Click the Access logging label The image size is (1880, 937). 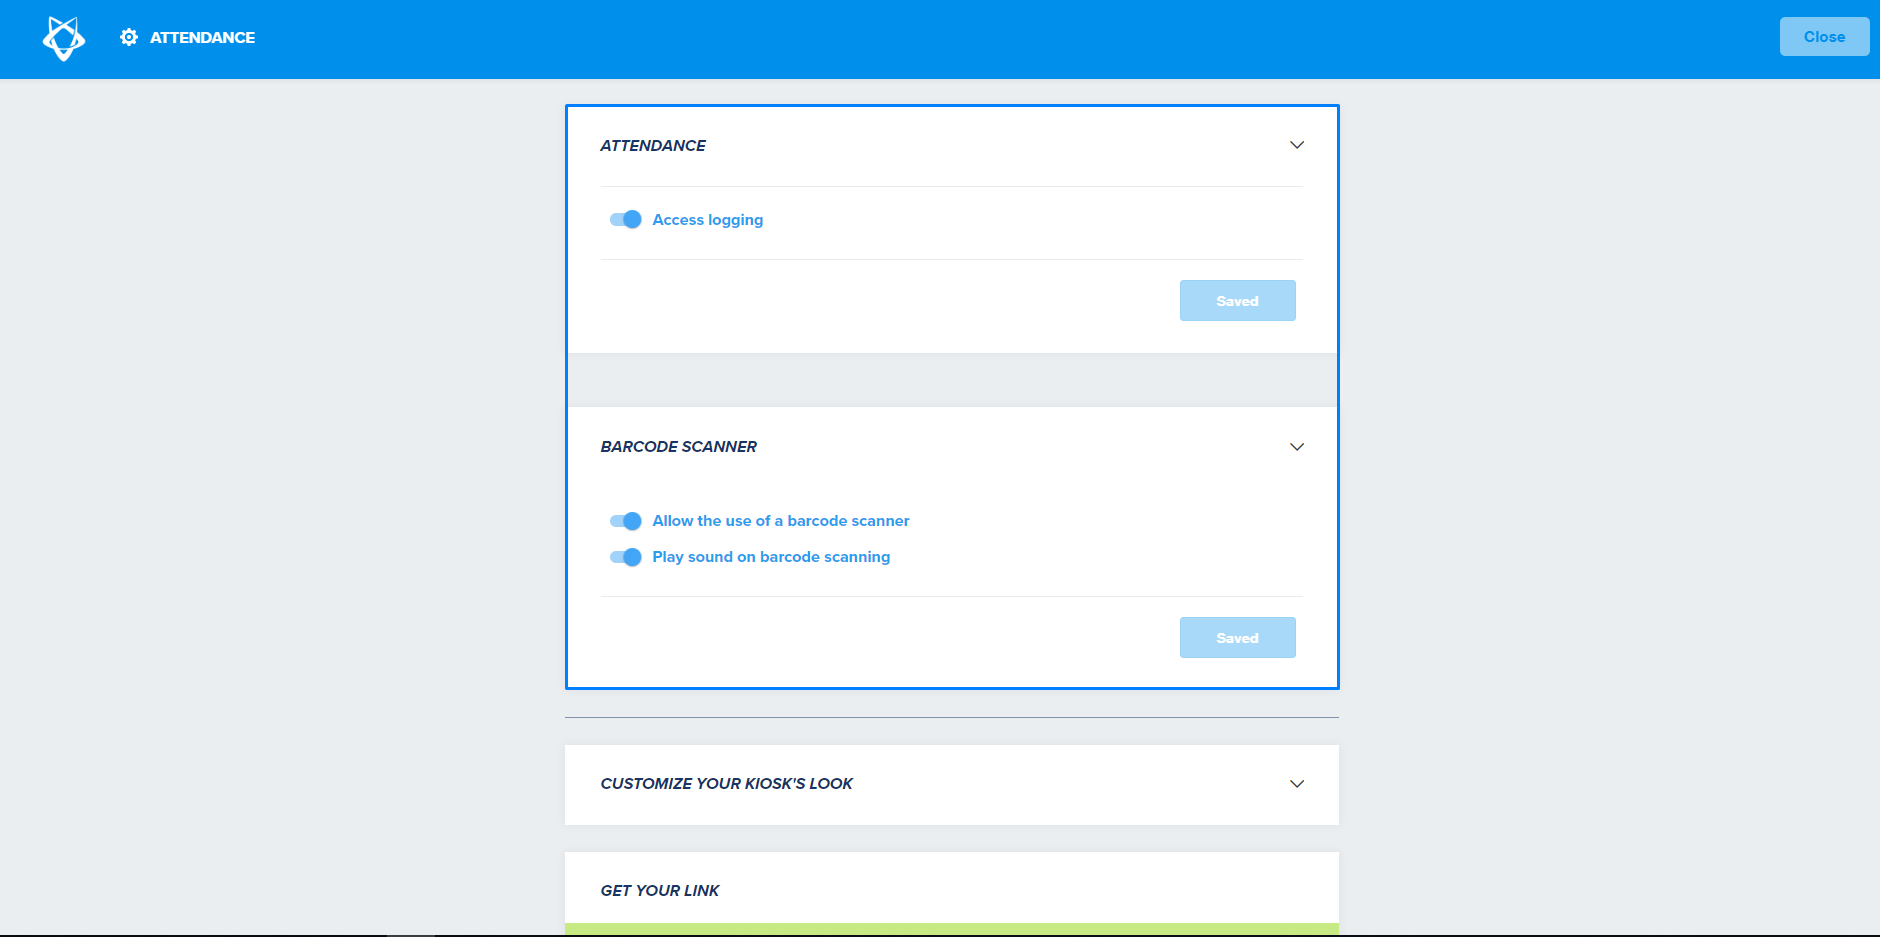pos(708,220)
